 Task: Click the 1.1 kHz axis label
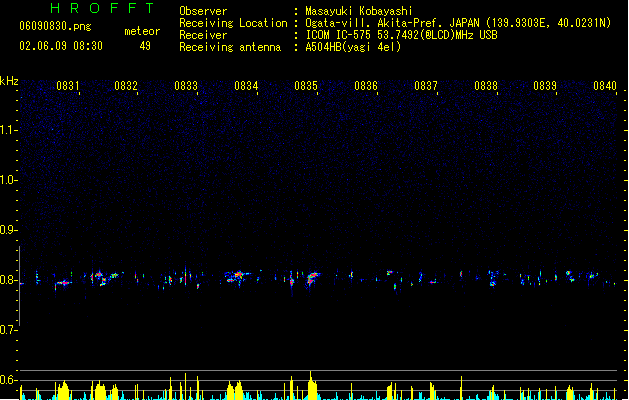coord(7,130)
